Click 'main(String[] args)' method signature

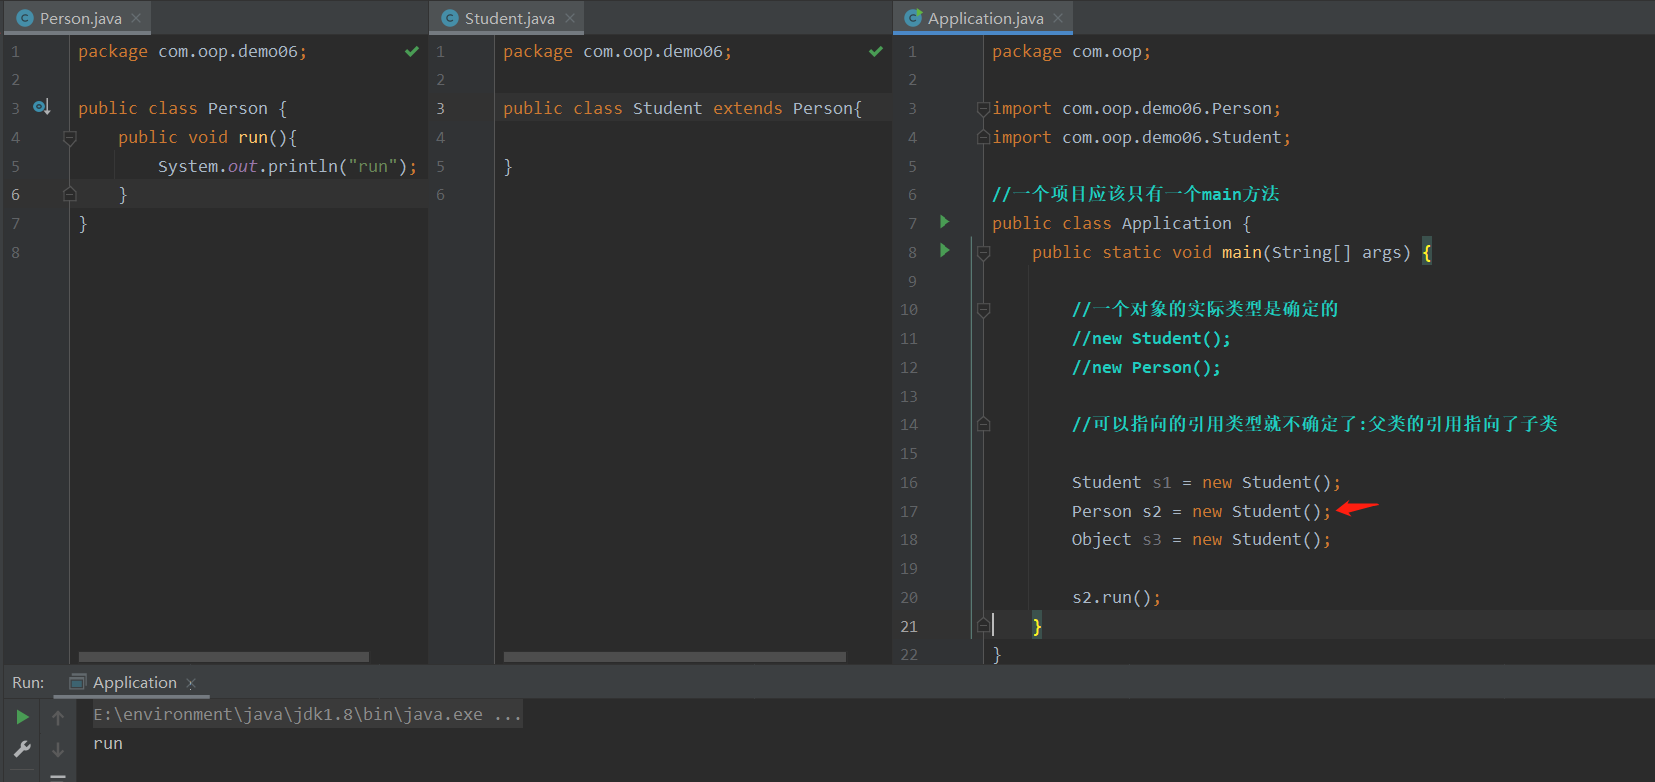click(1316, 252)
